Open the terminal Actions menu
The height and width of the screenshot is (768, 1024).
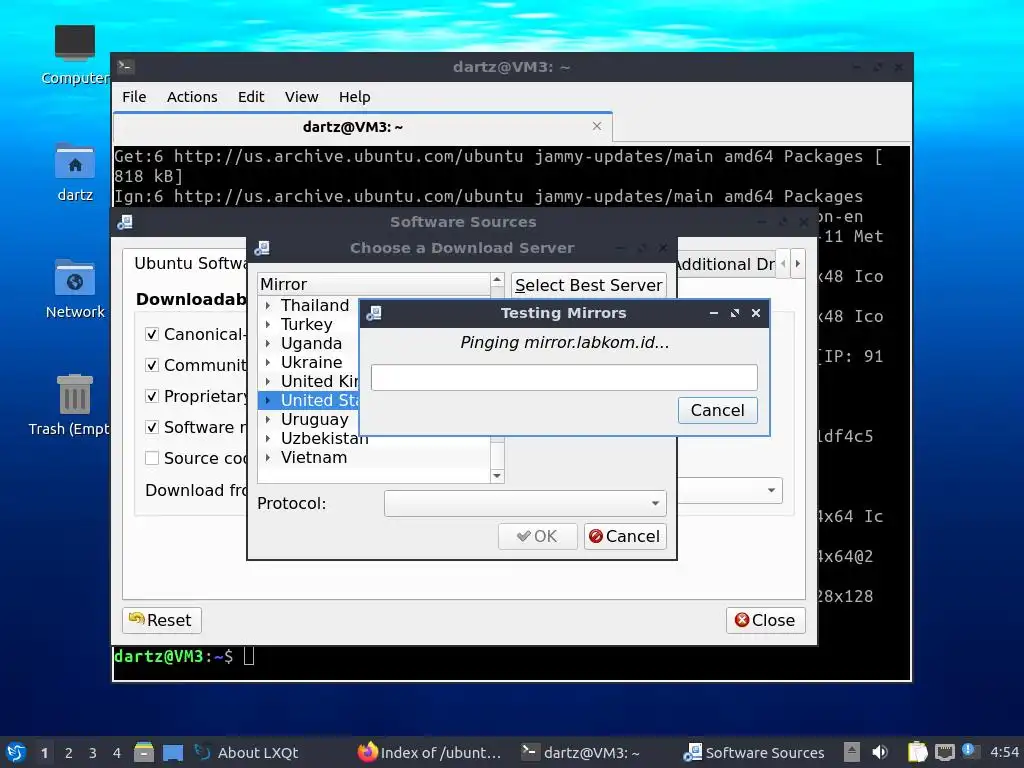point(192,97)
